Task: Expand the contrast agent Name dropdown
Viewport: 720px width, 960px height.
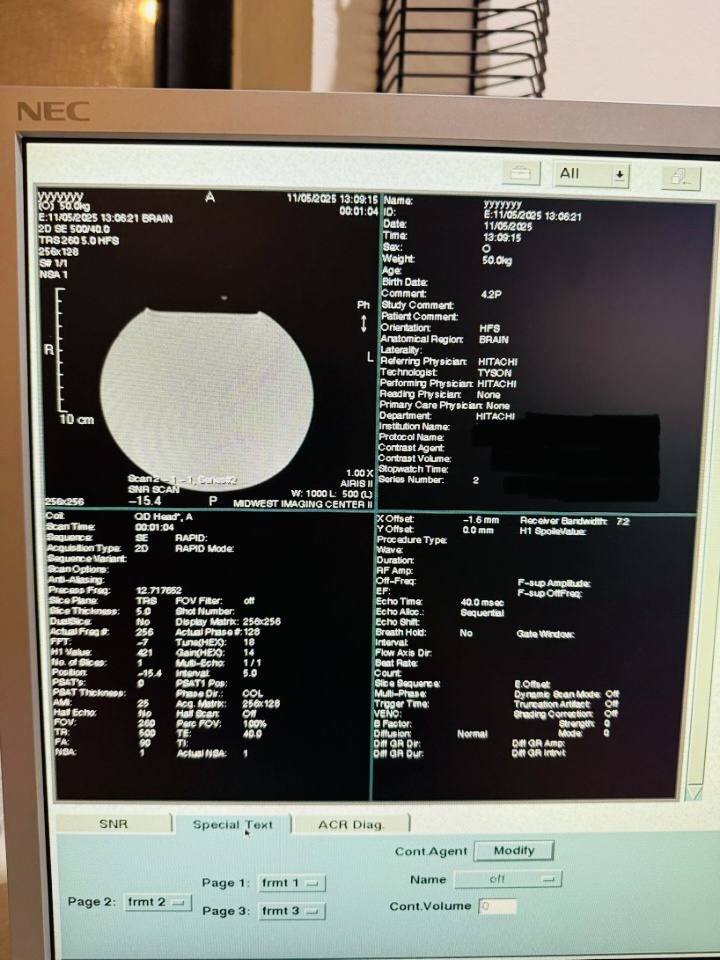Action: [507, 879]
